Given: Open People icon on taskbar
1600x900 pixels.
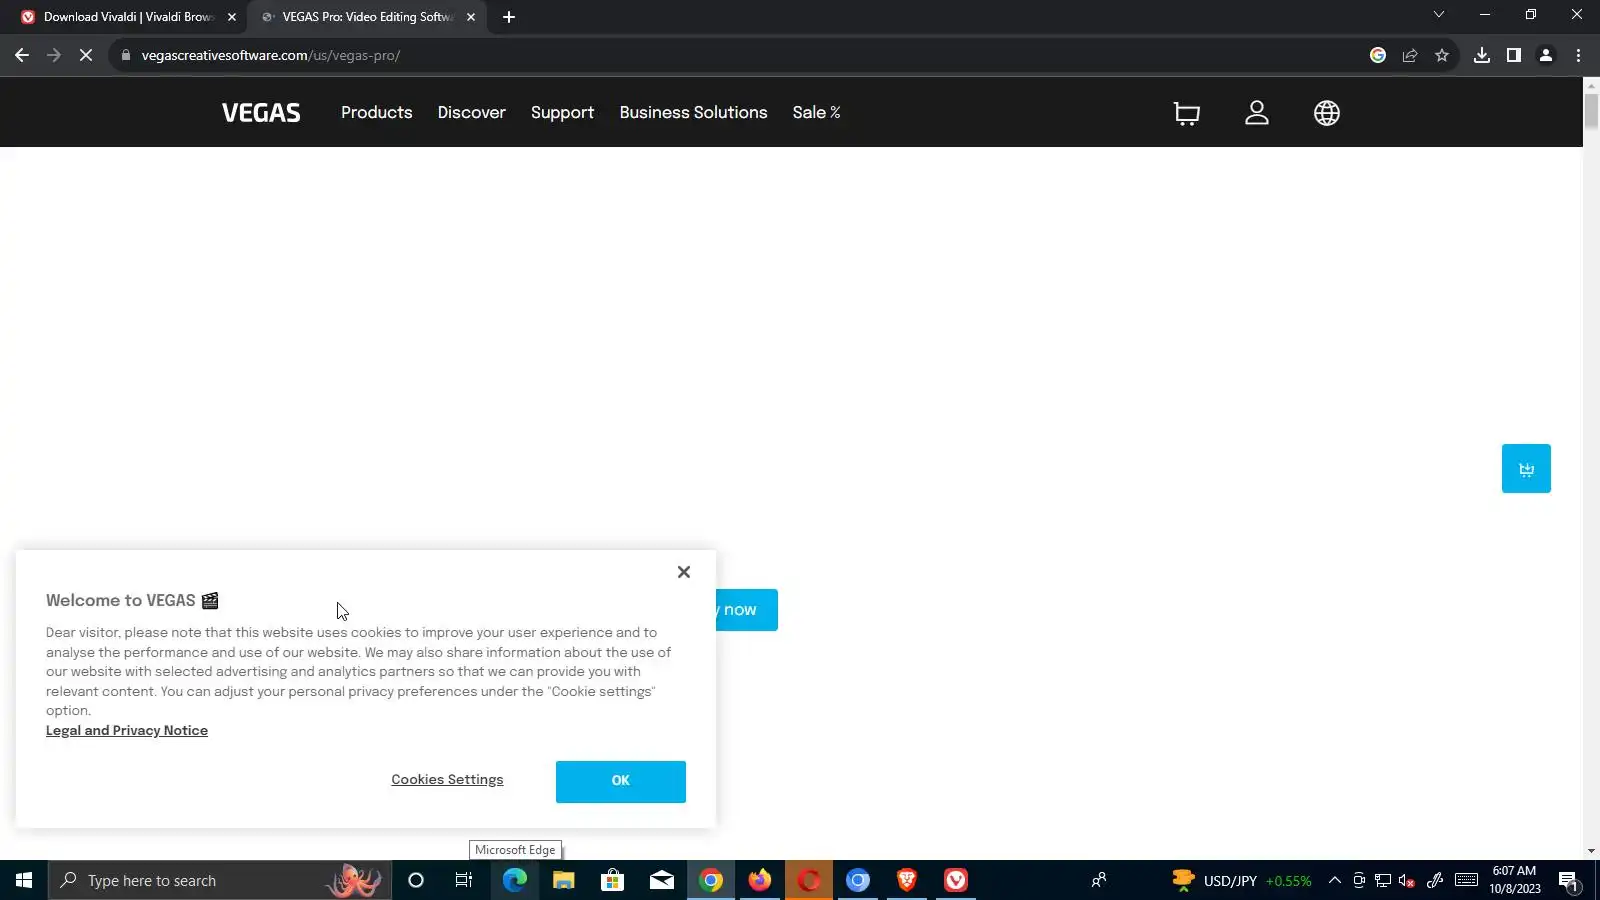Looking at the screenshot, I should click(1098, 880).
